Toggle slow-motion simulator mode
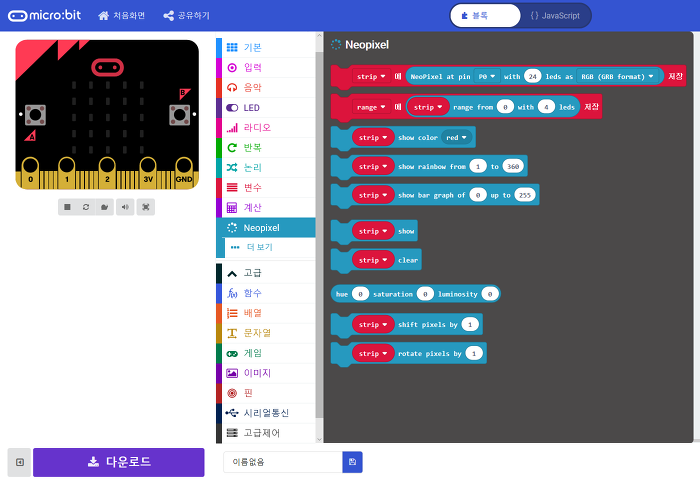Screen dimensions: 700x479 pos(104,207)
